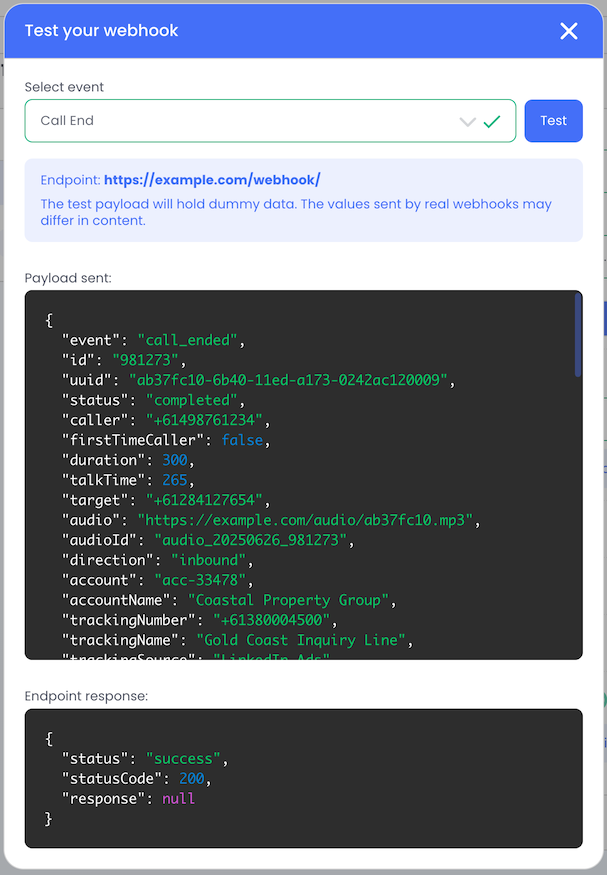Viewport: 607px width, 875px height.
Task: Select the Call End event field
Action: (270, 121)
